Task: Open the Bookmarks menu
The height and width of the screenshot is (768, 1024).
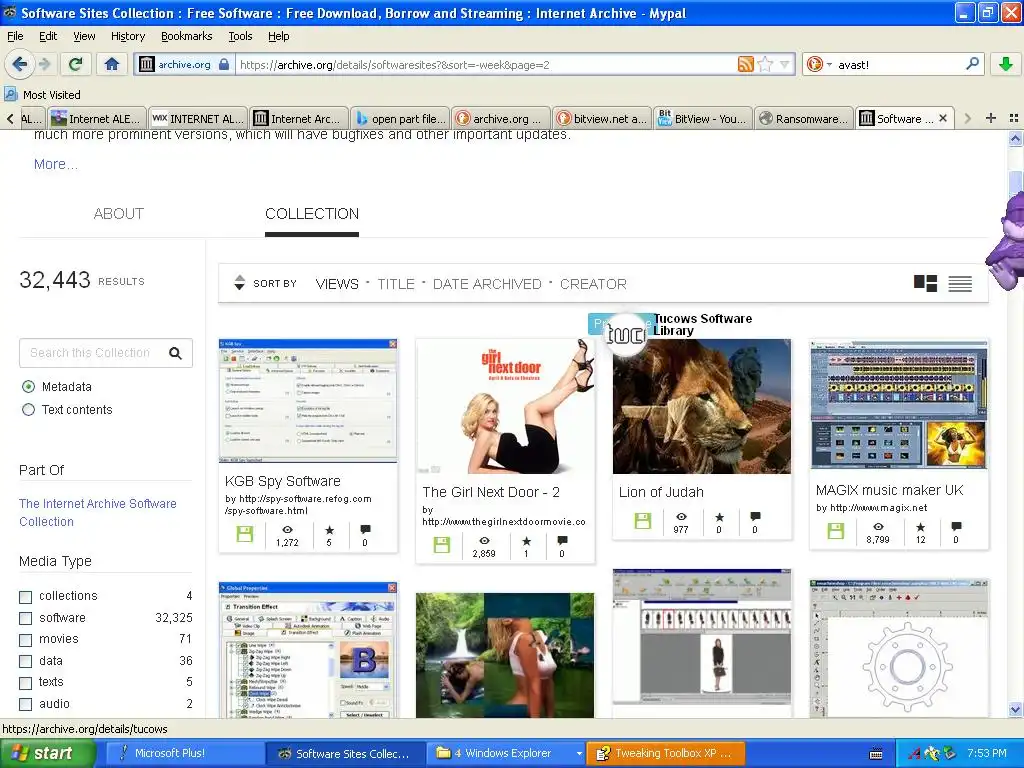Action: [x=186, y=36]
